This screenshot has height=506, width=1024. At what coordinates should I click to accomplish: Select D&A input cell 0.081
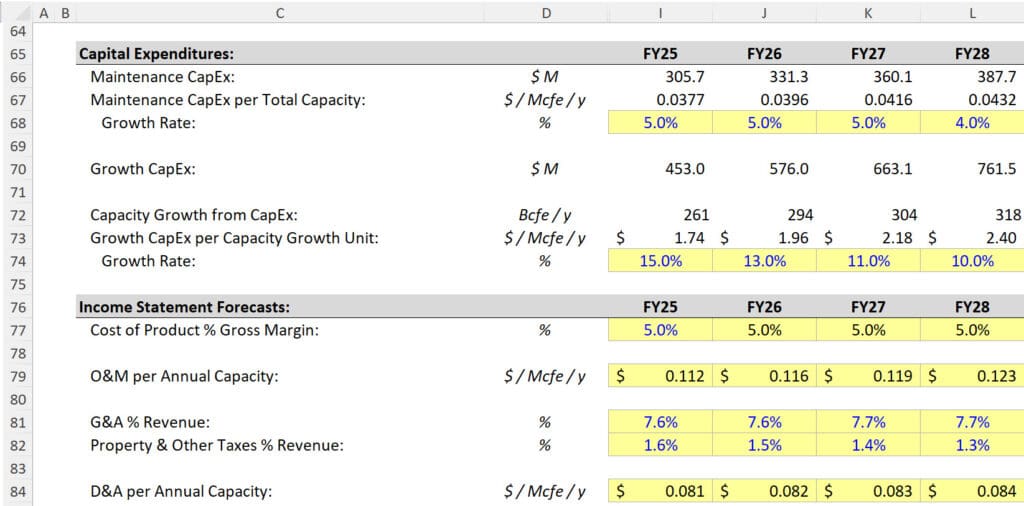660,491
